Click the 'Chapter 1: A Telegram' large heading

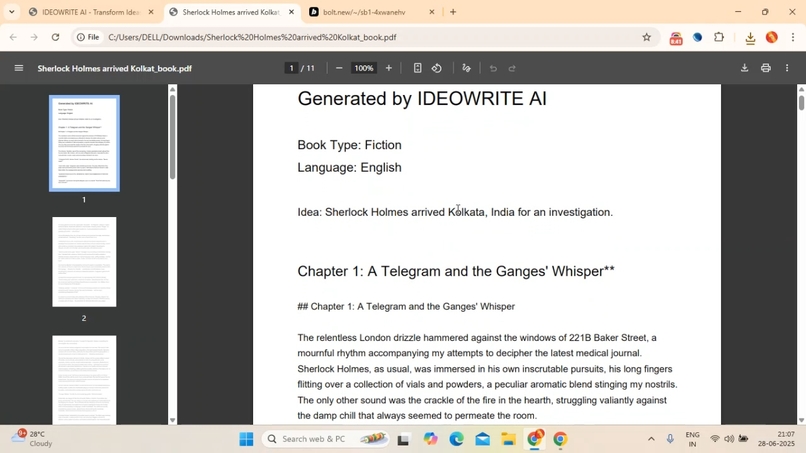(455, 271)
